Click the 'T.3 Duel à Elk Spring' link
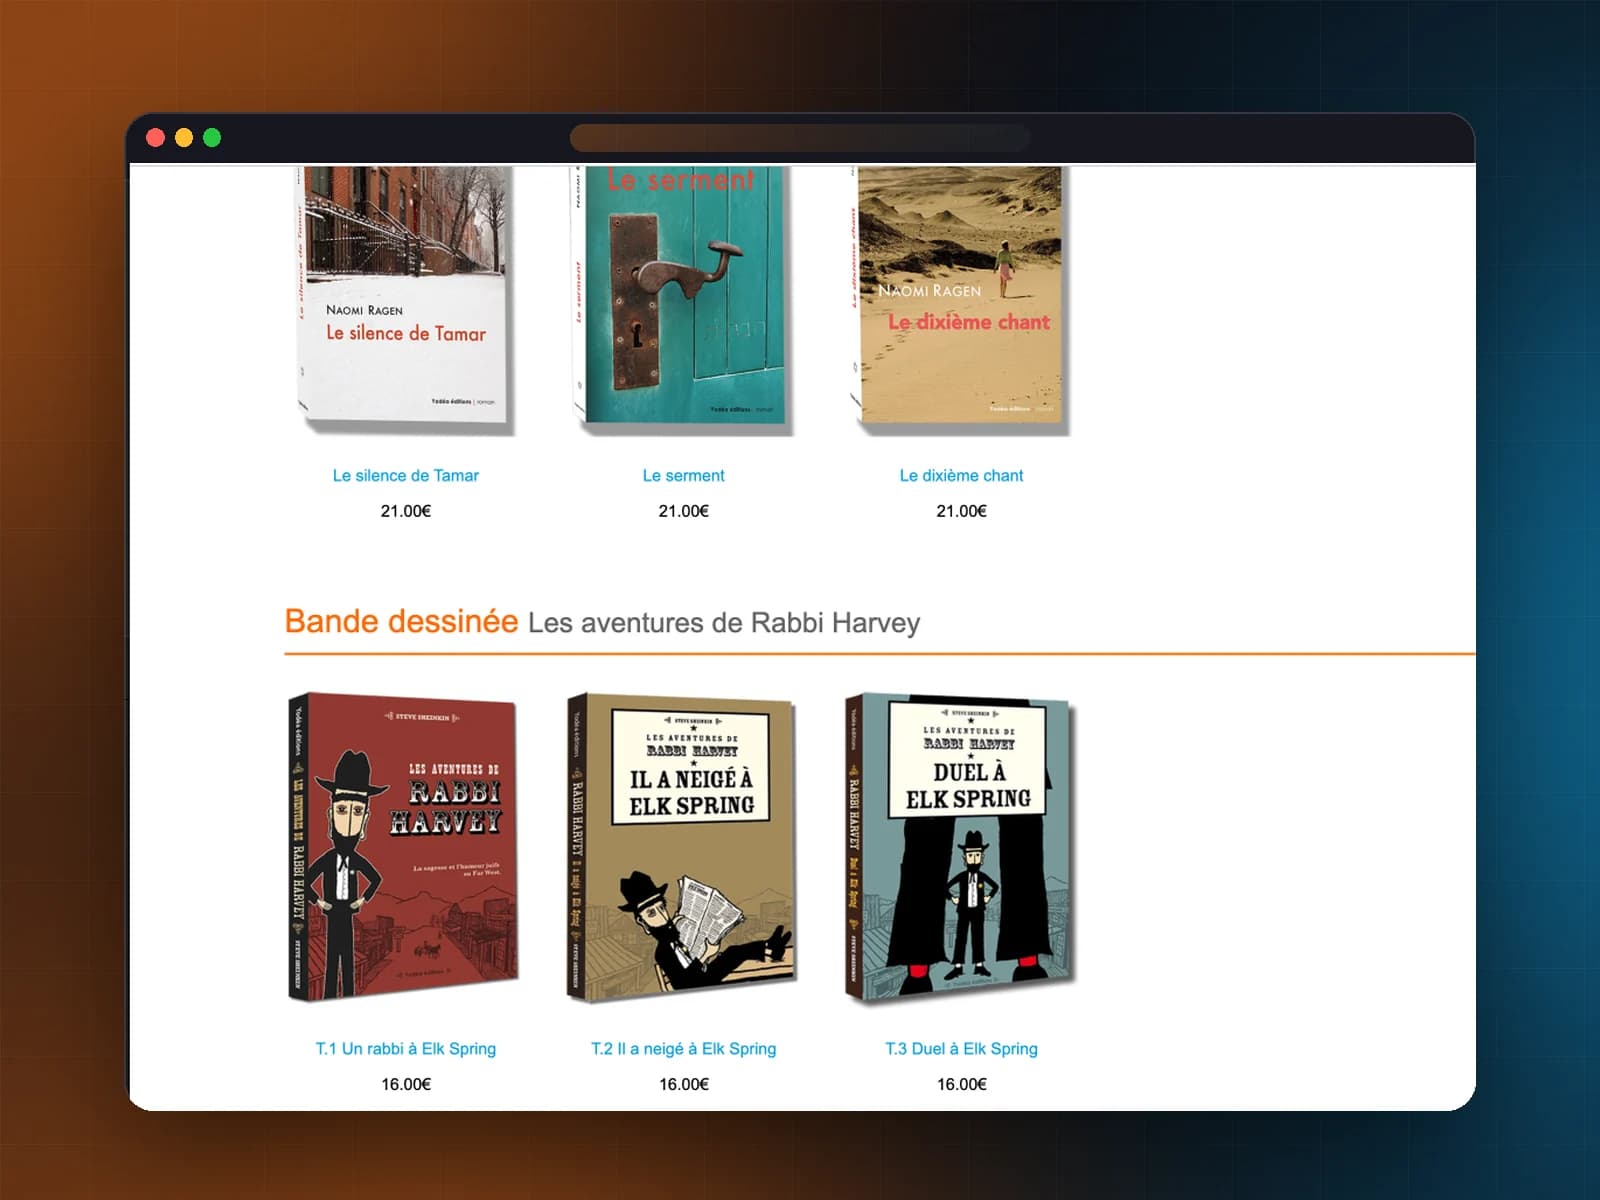This screenshot has width=1600, height=1200. 961,1049
